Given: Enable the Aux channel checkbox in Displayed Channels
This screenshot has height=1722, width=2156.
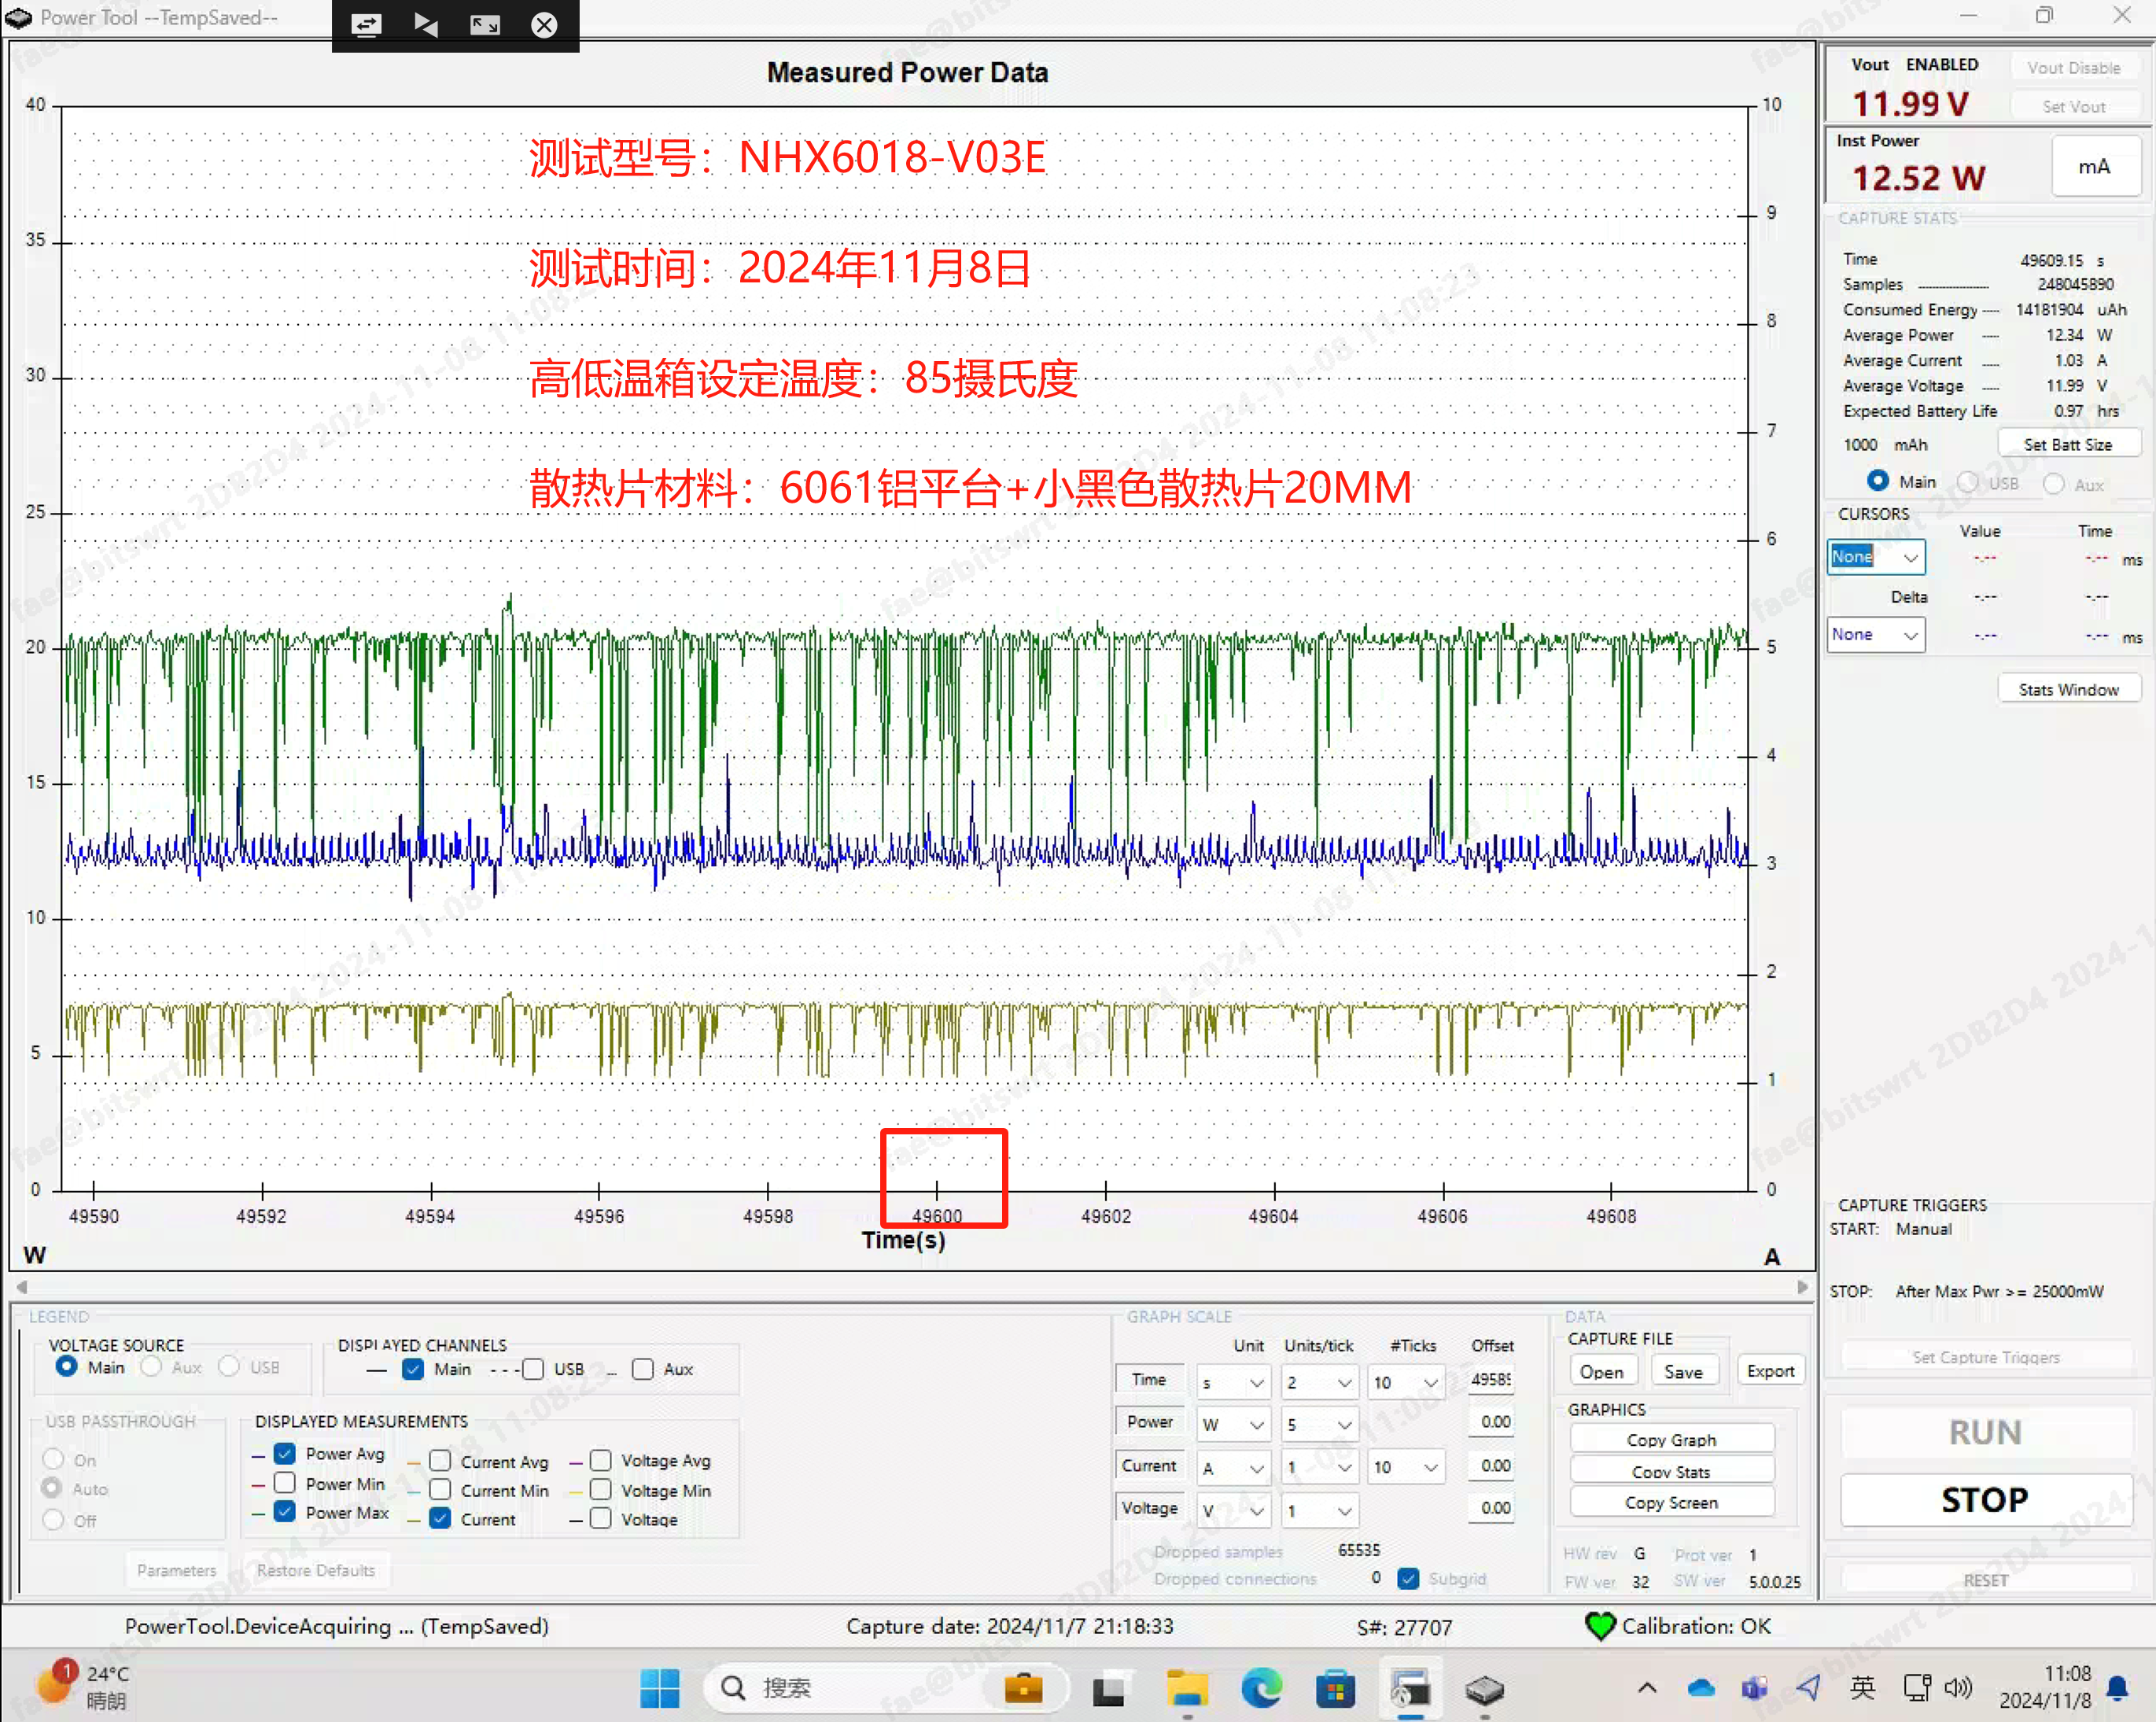Looking at the screenshot, I should 643,1369.
